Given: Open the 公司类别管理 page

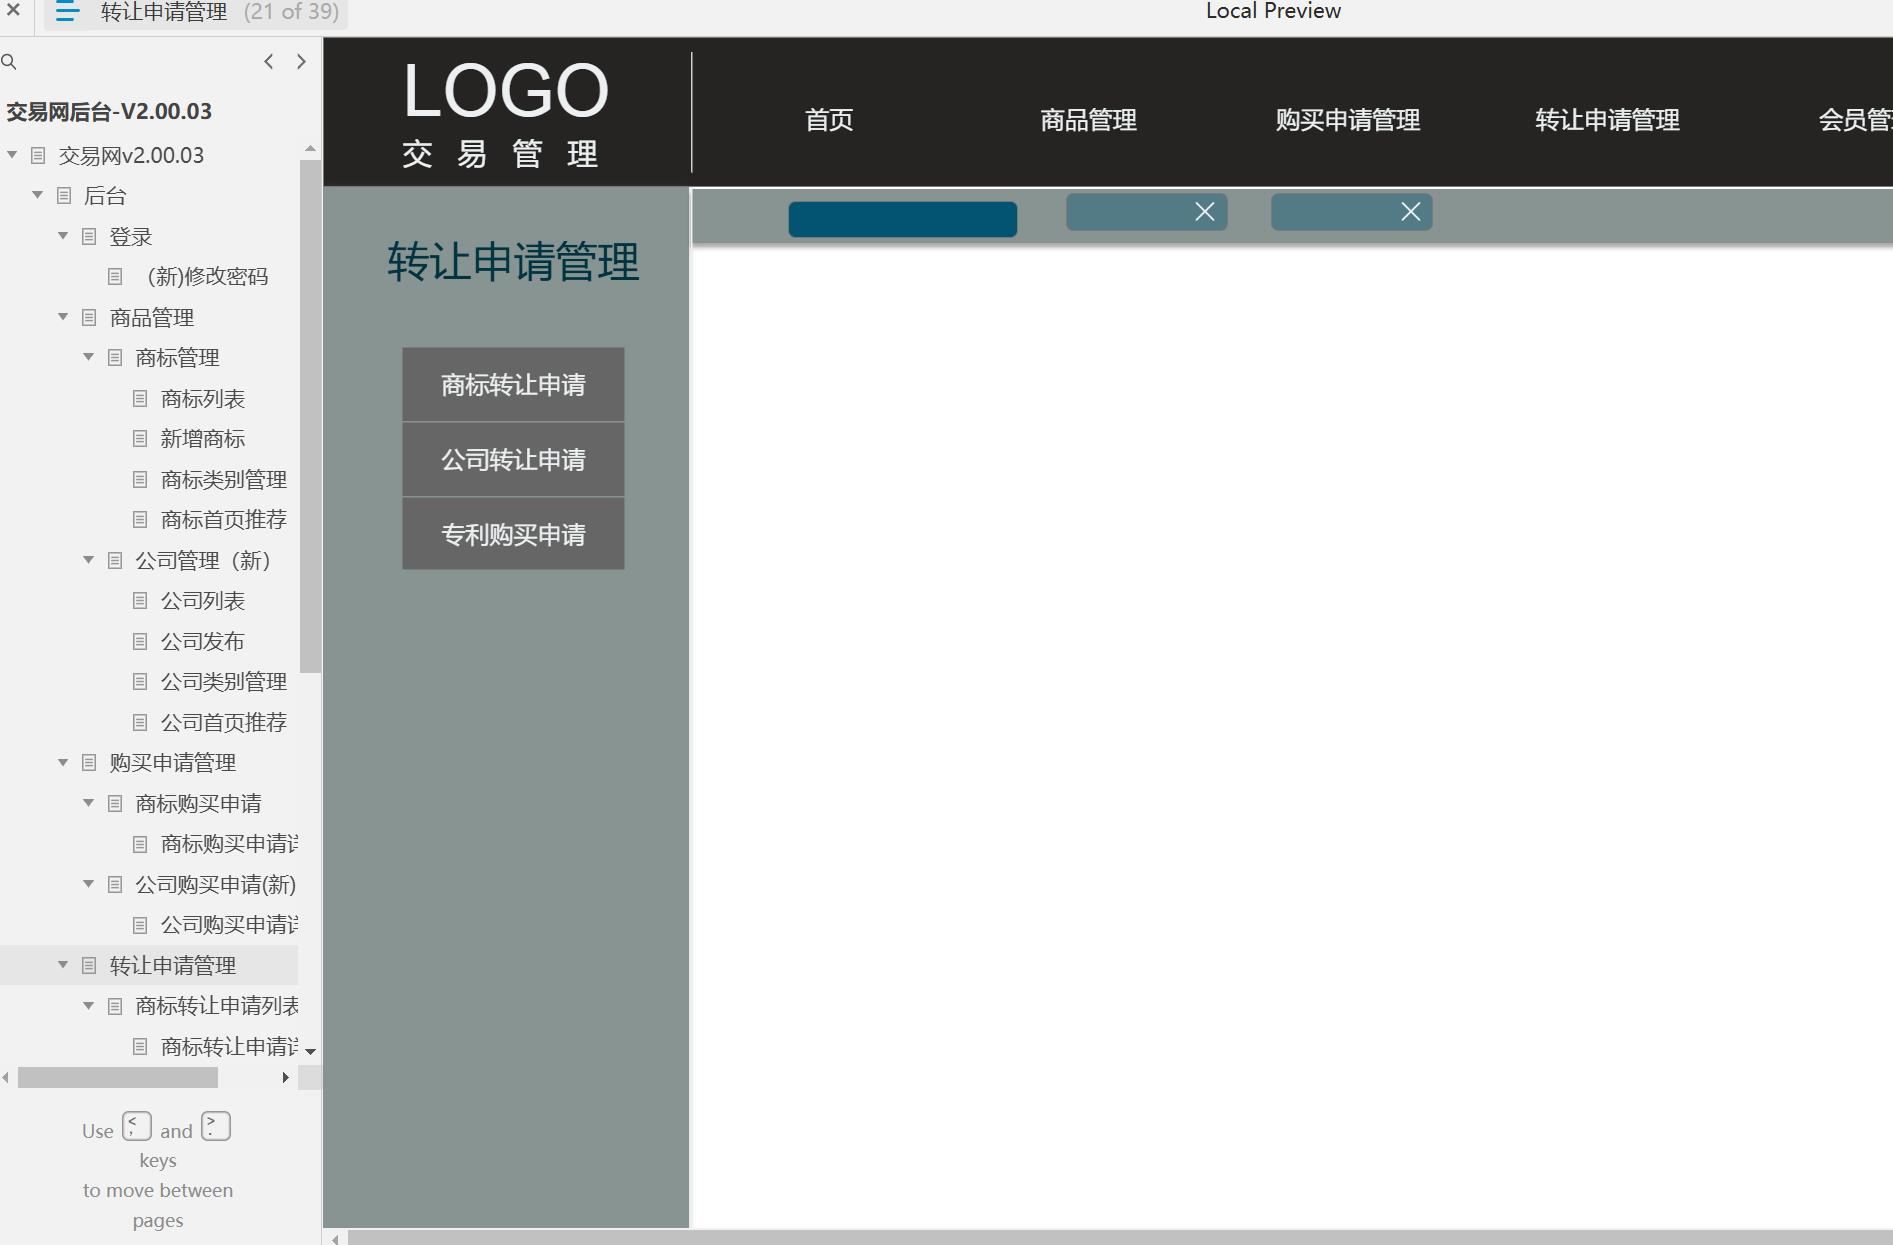Looking at the screenshot, I should click(223, 681).
